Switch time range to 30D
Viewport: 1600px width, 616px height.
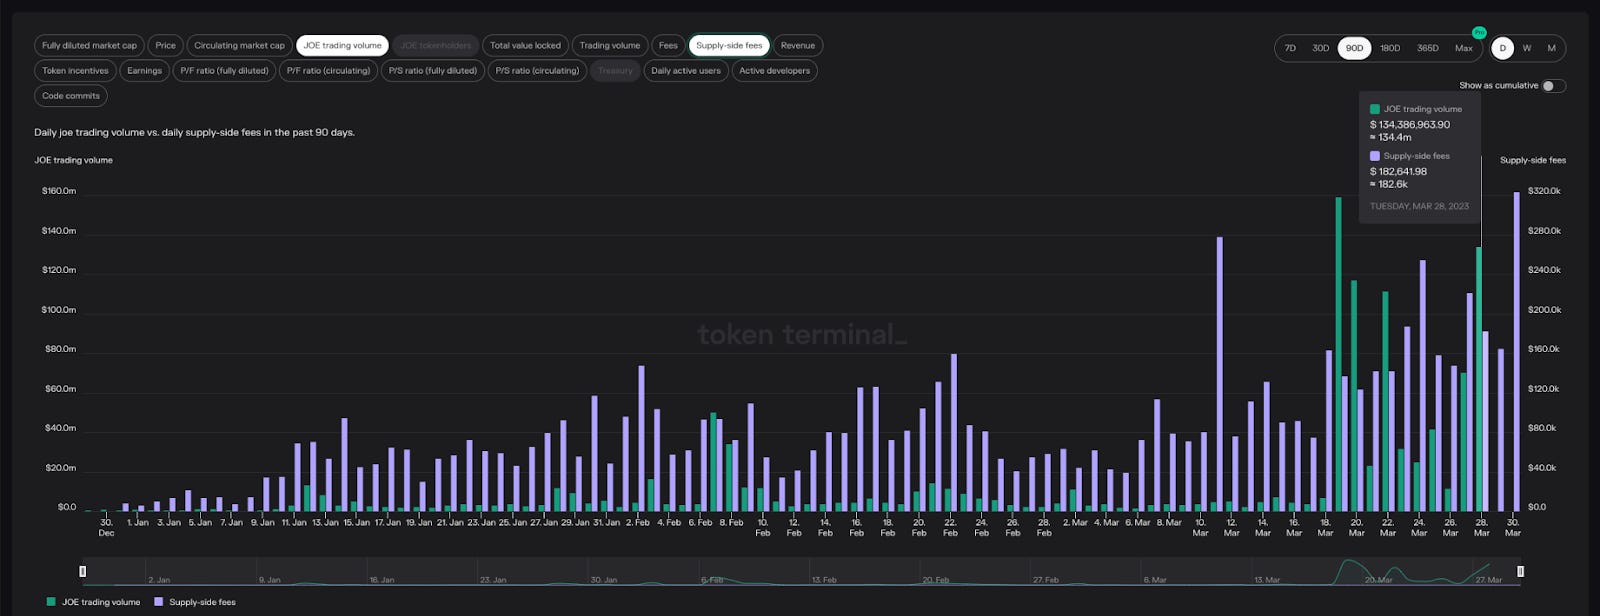pyautogui.click(x=1321, y=48)
